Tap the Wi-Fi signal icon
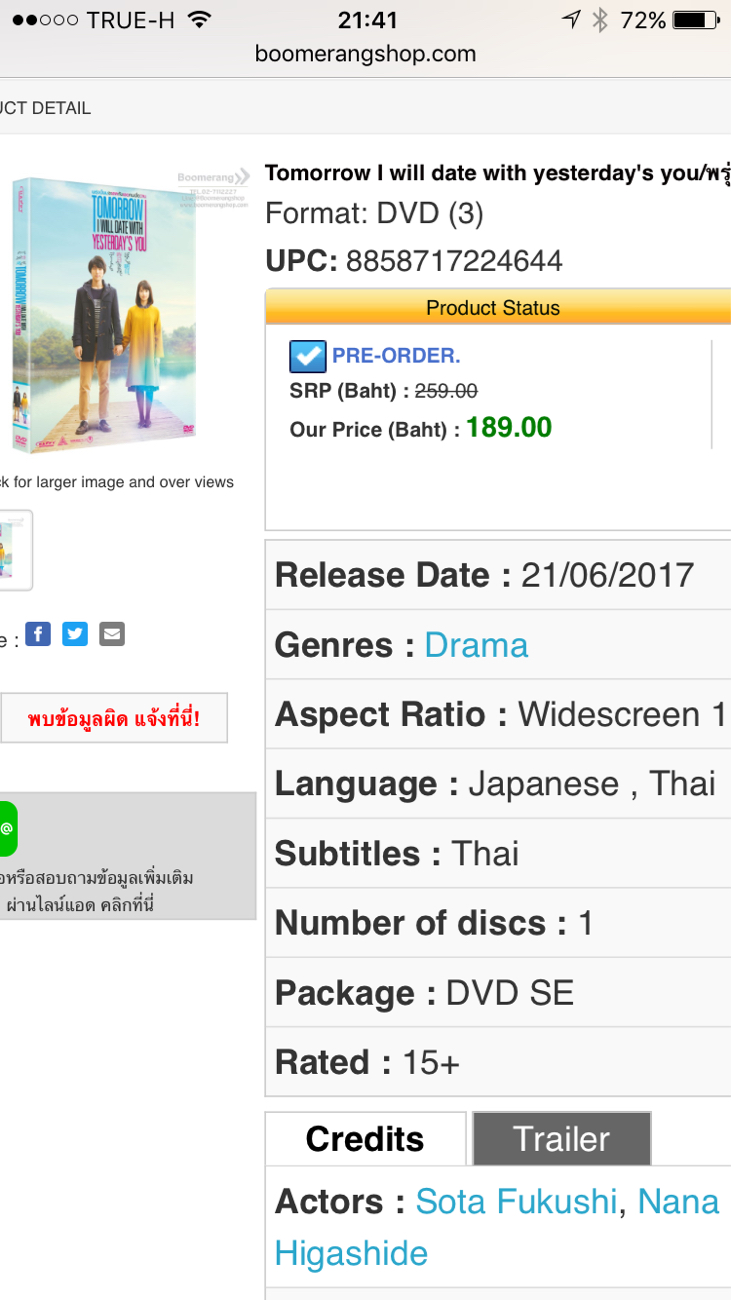The height and width of the screenshot is (1300, 731). point(200,20)
